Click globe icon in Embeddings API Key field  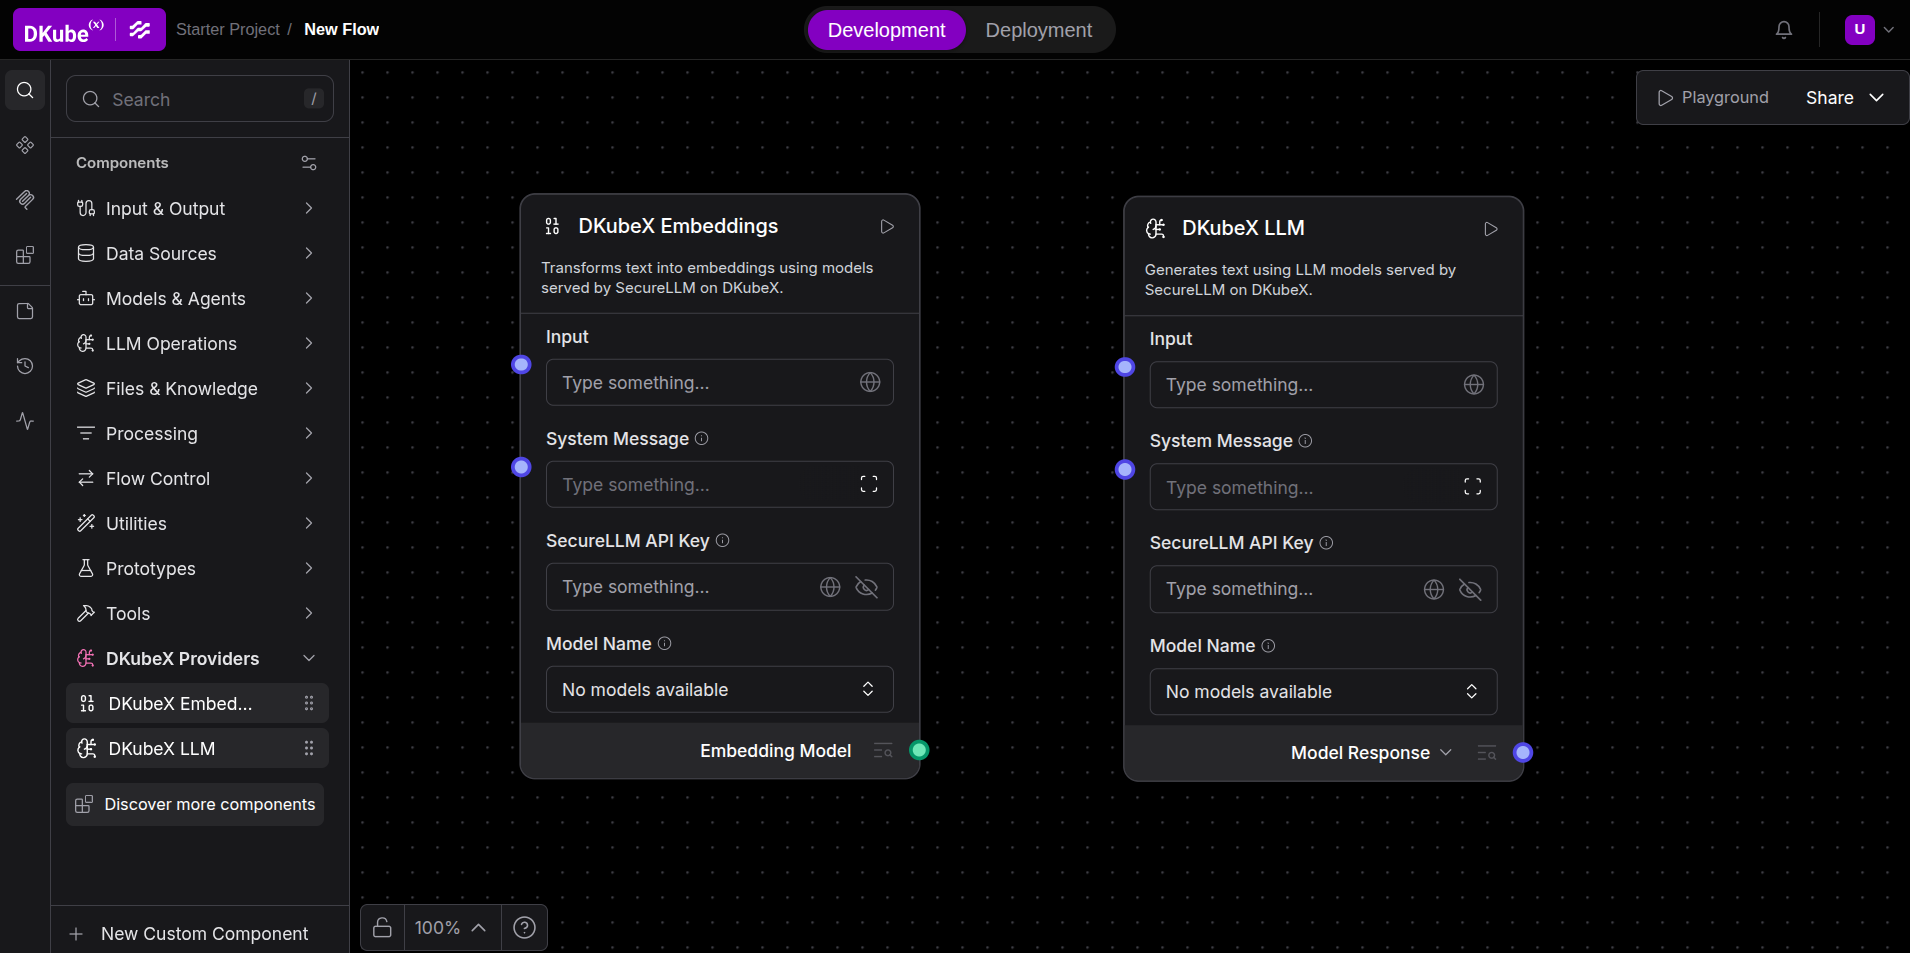pyautogui.click(x=830, y=587)
